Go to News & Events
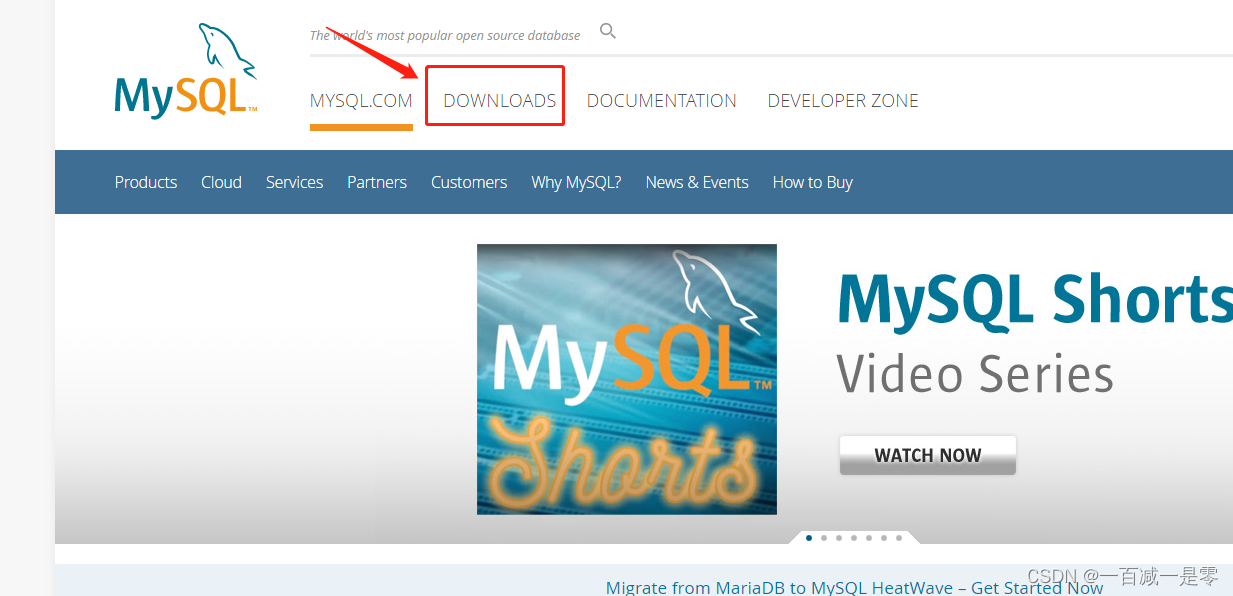This screenshot has height=596, width=1233. [697, 182]
